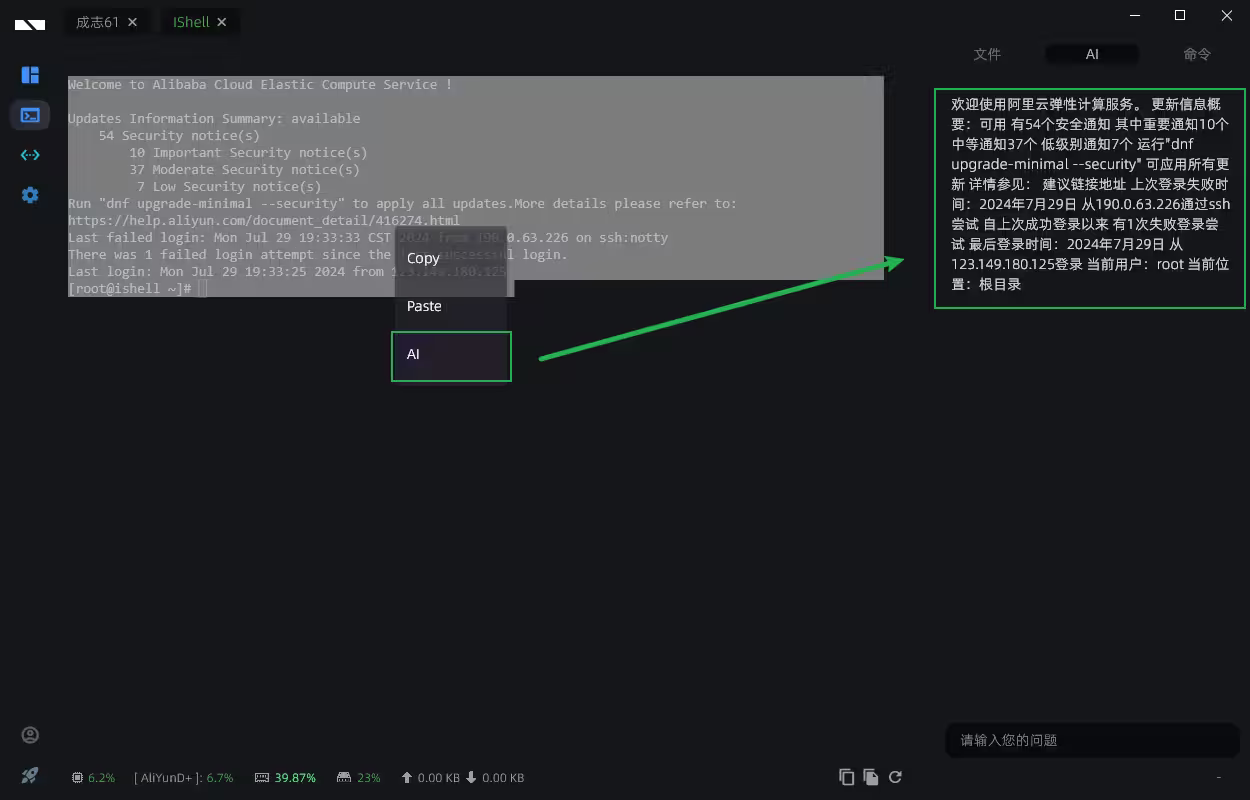Click the copy icon in bottom toolbar
The image size is (1250, 800).
tap(846, 777)
